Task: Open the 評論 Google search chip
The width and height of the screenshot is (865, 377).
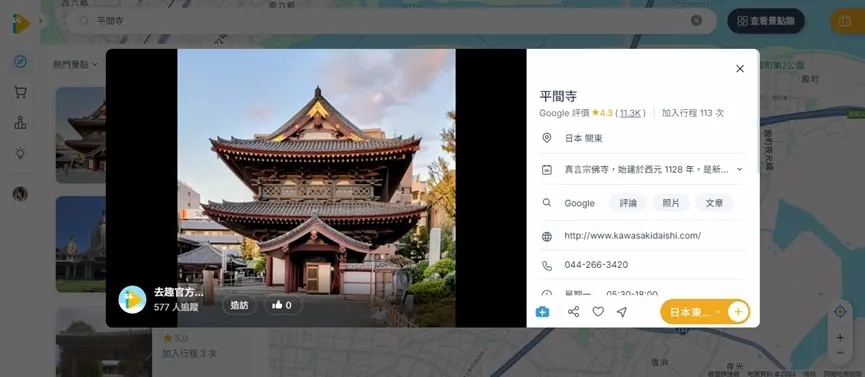Action: tap(628, 203)
